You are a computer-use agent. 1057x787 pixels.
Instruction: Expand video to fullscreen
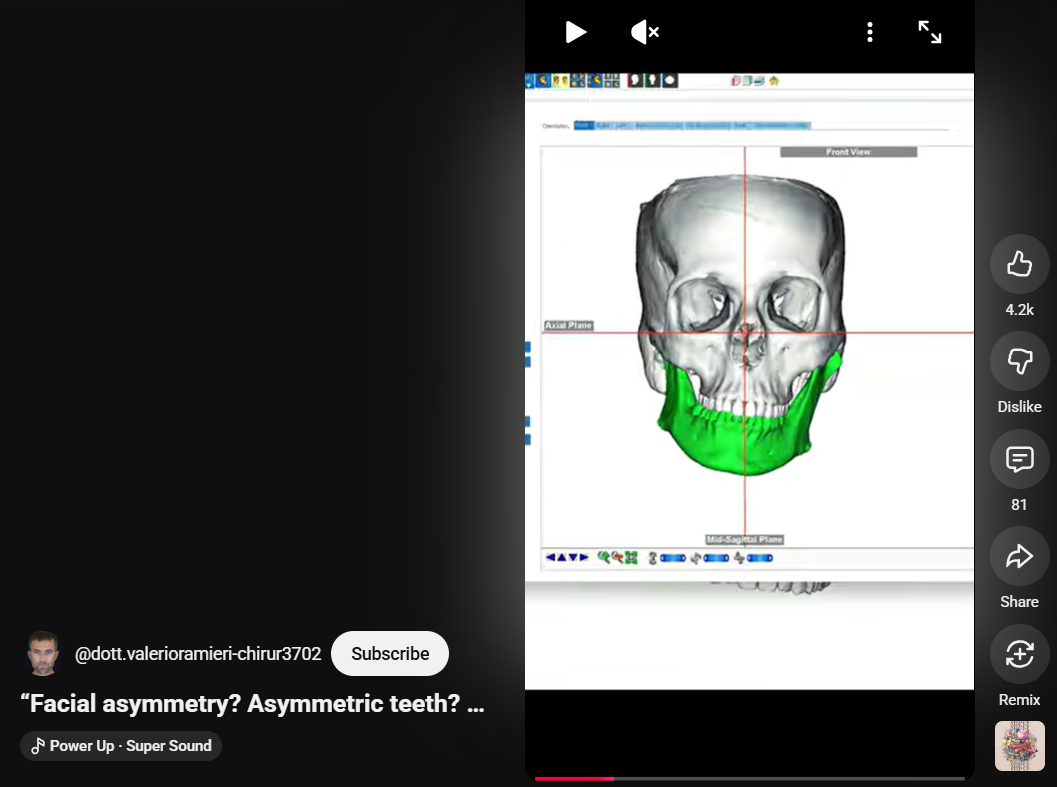click(x=930, y=32)
